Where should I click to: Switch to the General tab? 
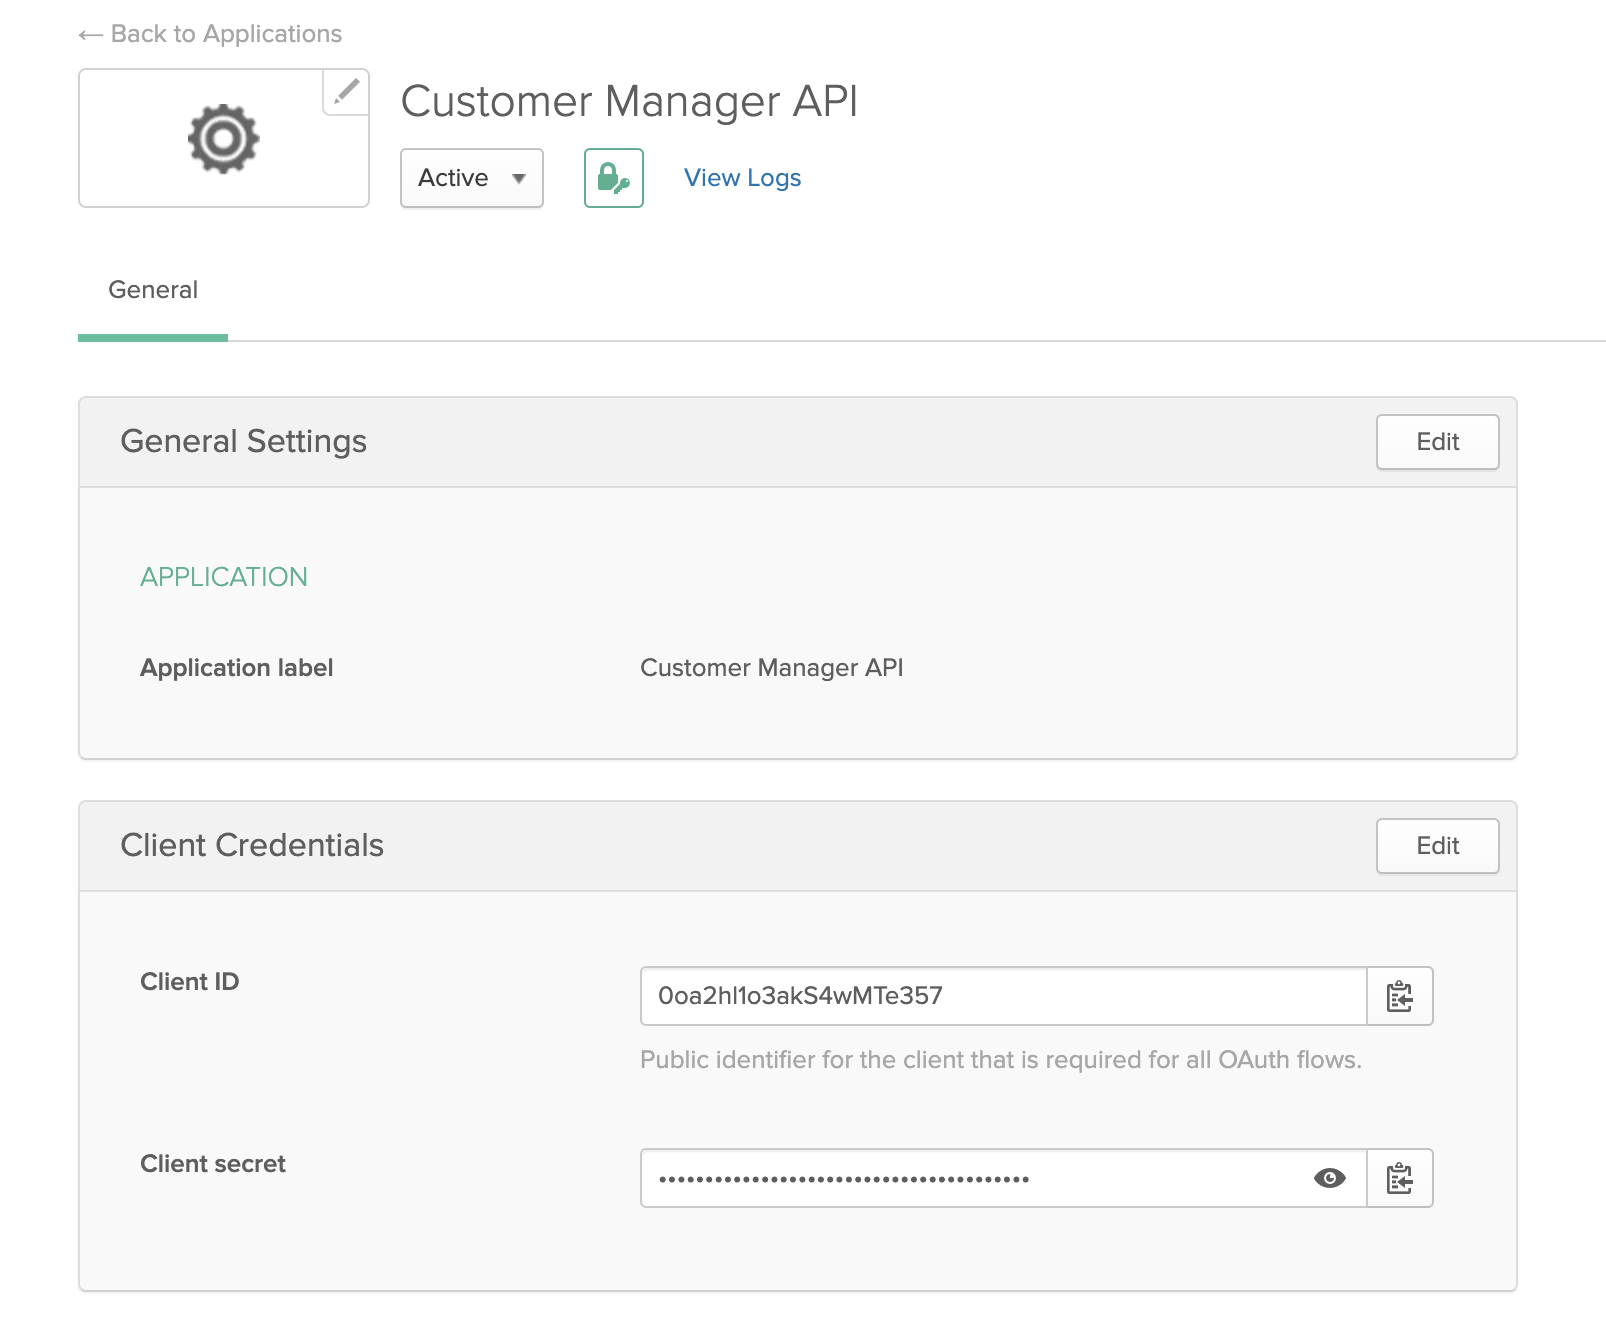[153, 290]
